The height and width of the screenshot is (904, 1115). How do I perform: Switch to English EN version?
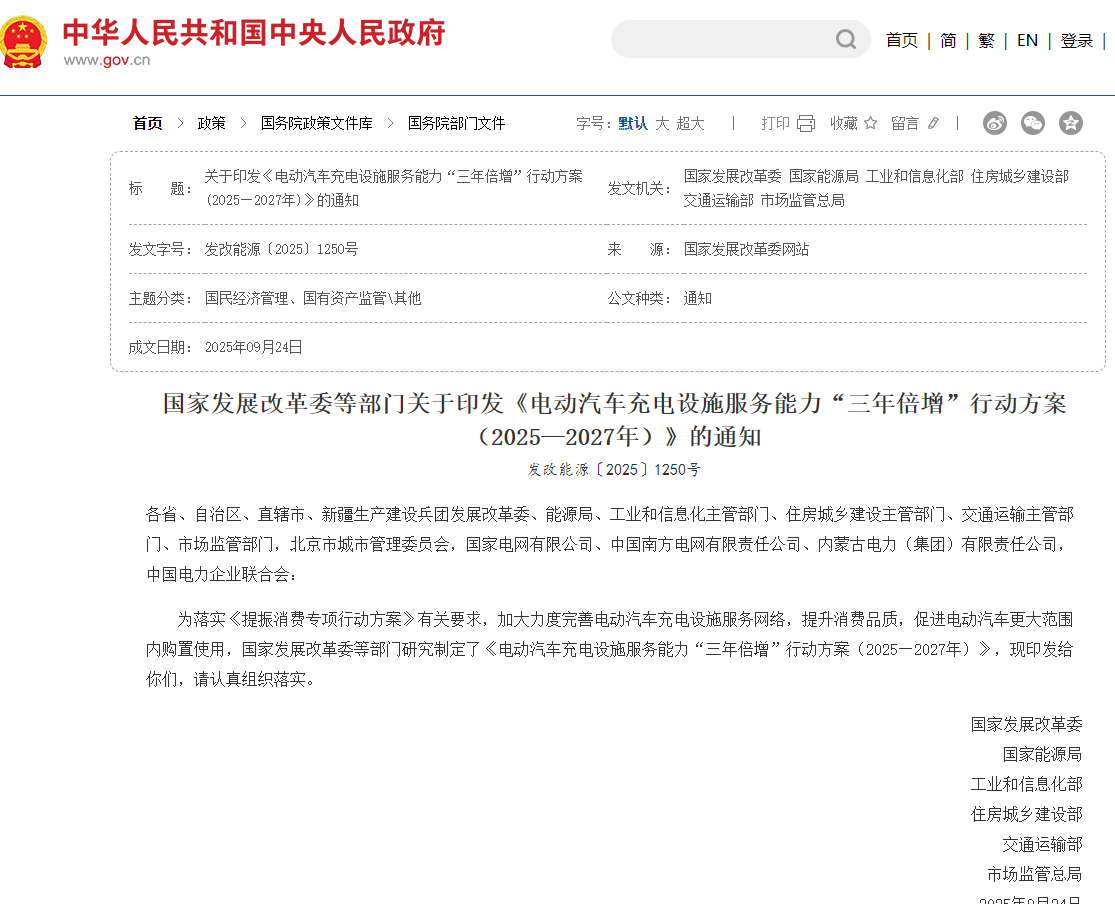point(1028,41)
